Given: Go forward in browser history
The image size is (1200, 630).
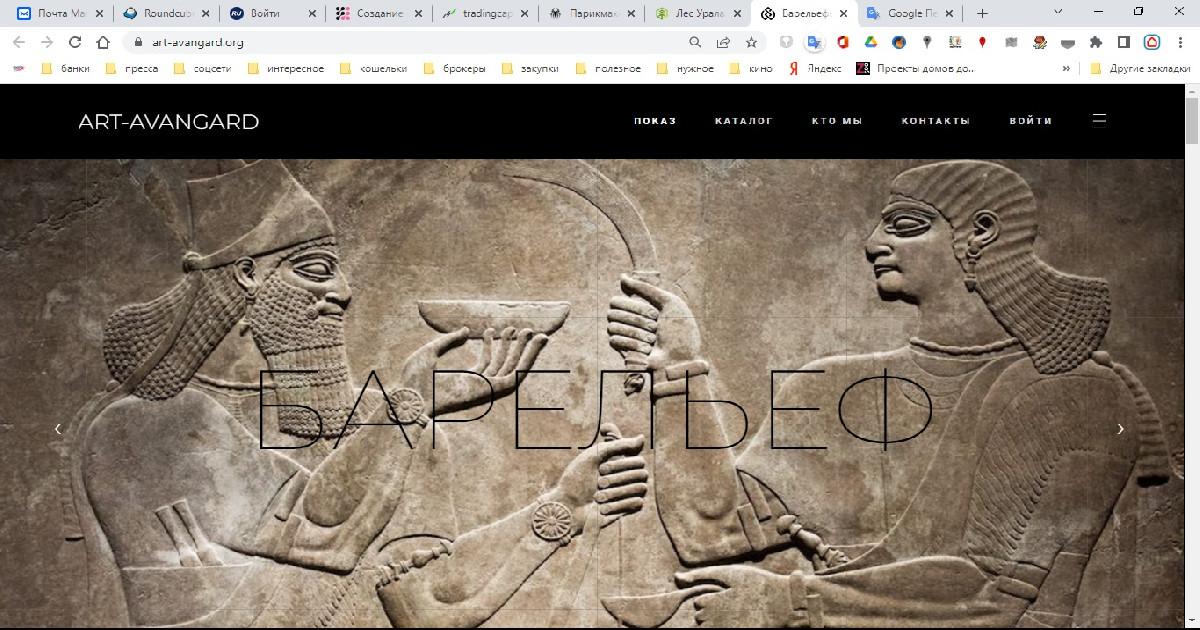Looking at the screenshot, I should 47,42.
